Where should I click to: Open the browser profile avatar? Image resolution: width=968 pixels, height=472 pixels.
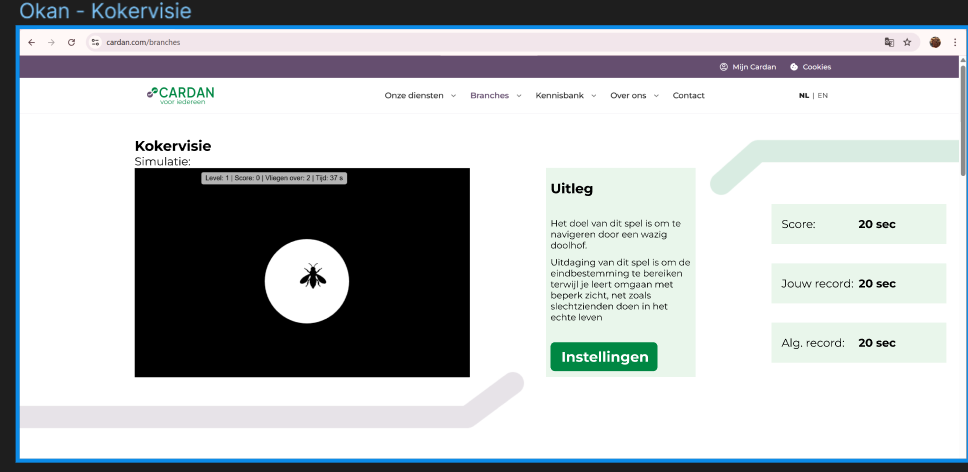tap(935, 42)
